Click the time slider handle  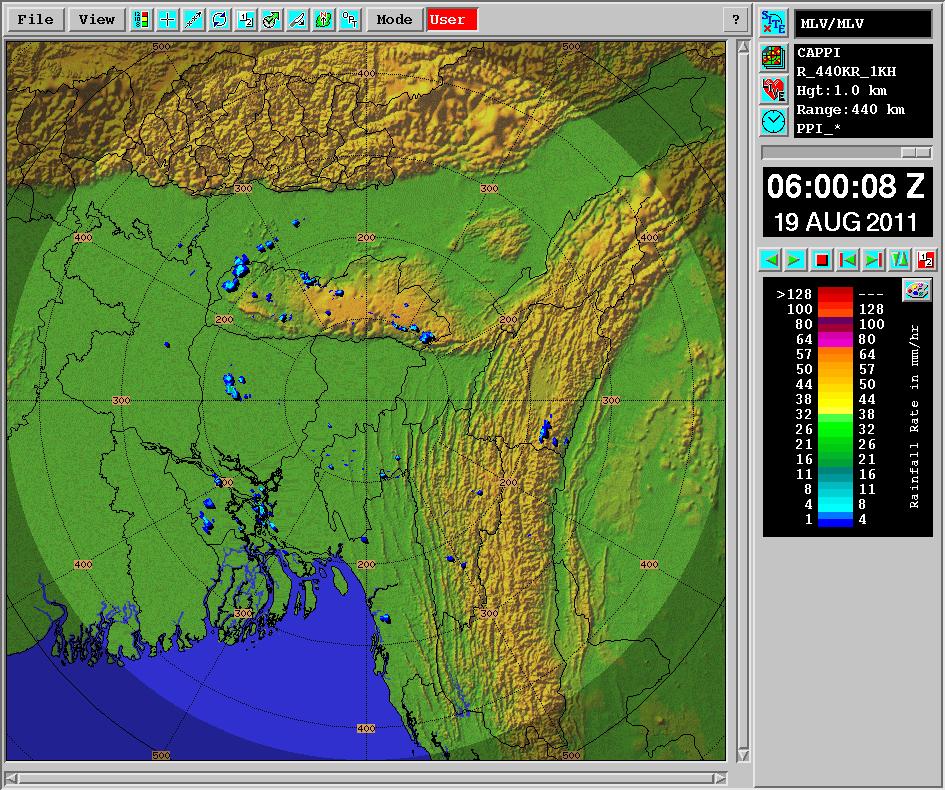point(916,152)
